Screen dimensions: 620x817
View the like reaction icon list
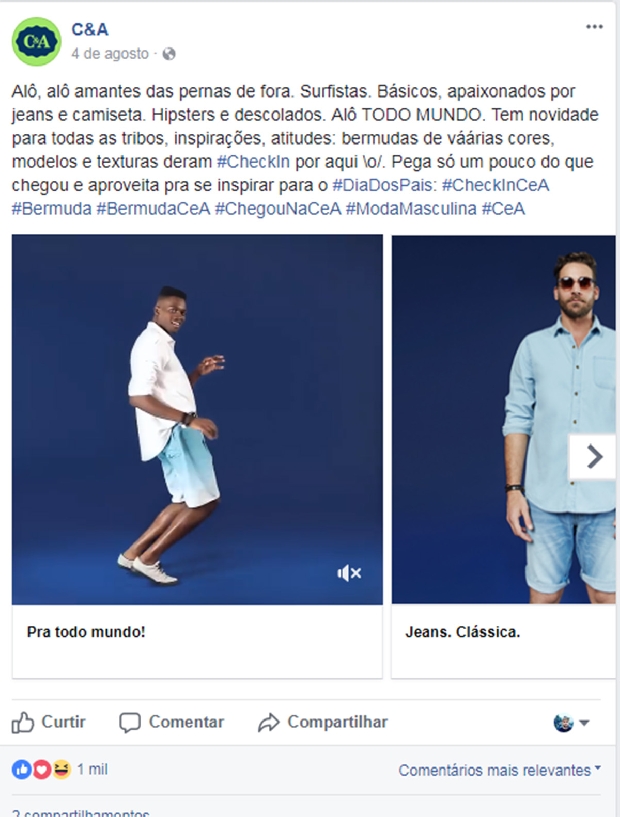coord(21,770)
